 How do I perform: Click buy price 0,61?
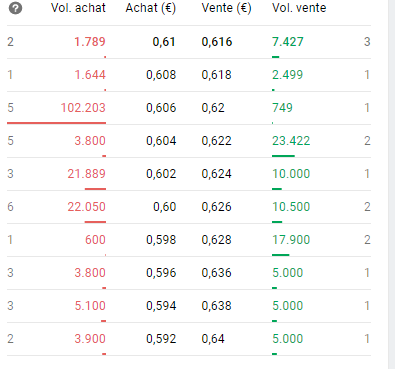pyautogui.click(x=164, y=42)
